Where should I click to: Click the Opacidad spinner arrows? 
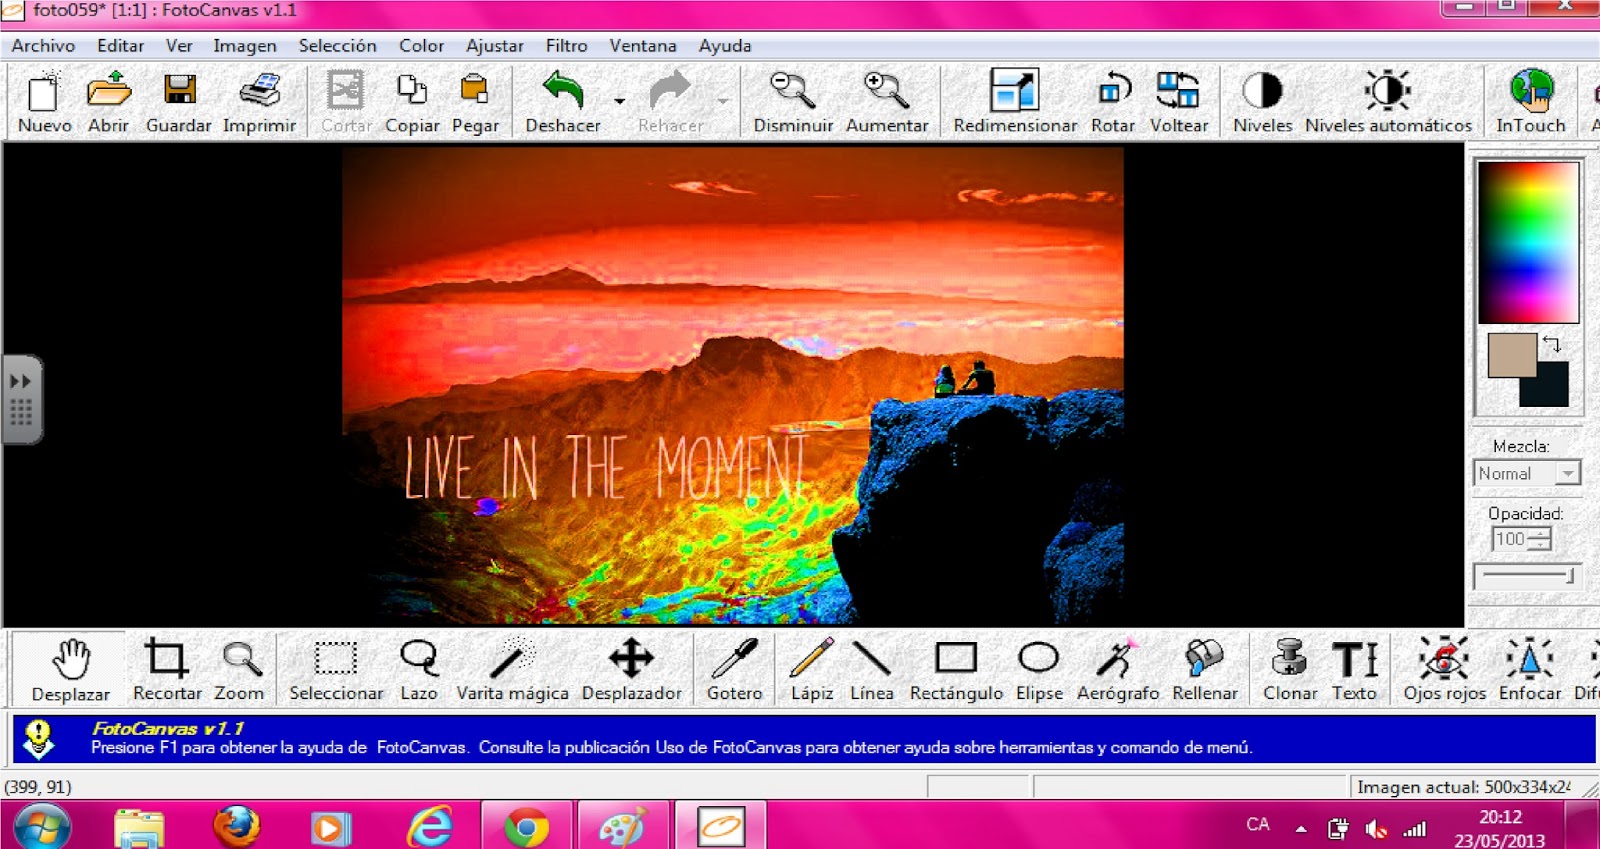point(1540,539)
